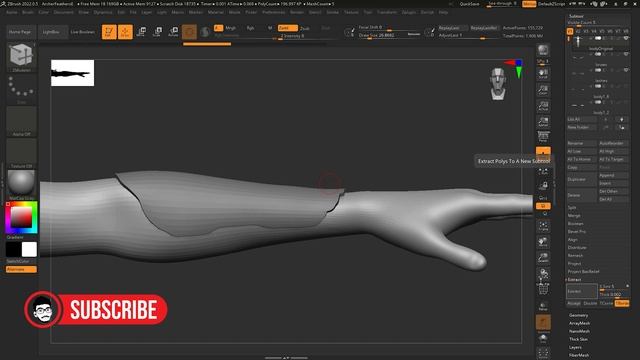The width and height of the screenshot is (640, 360).
Task: Open the MatCap Gray material sphere
Action: point(21,183)
